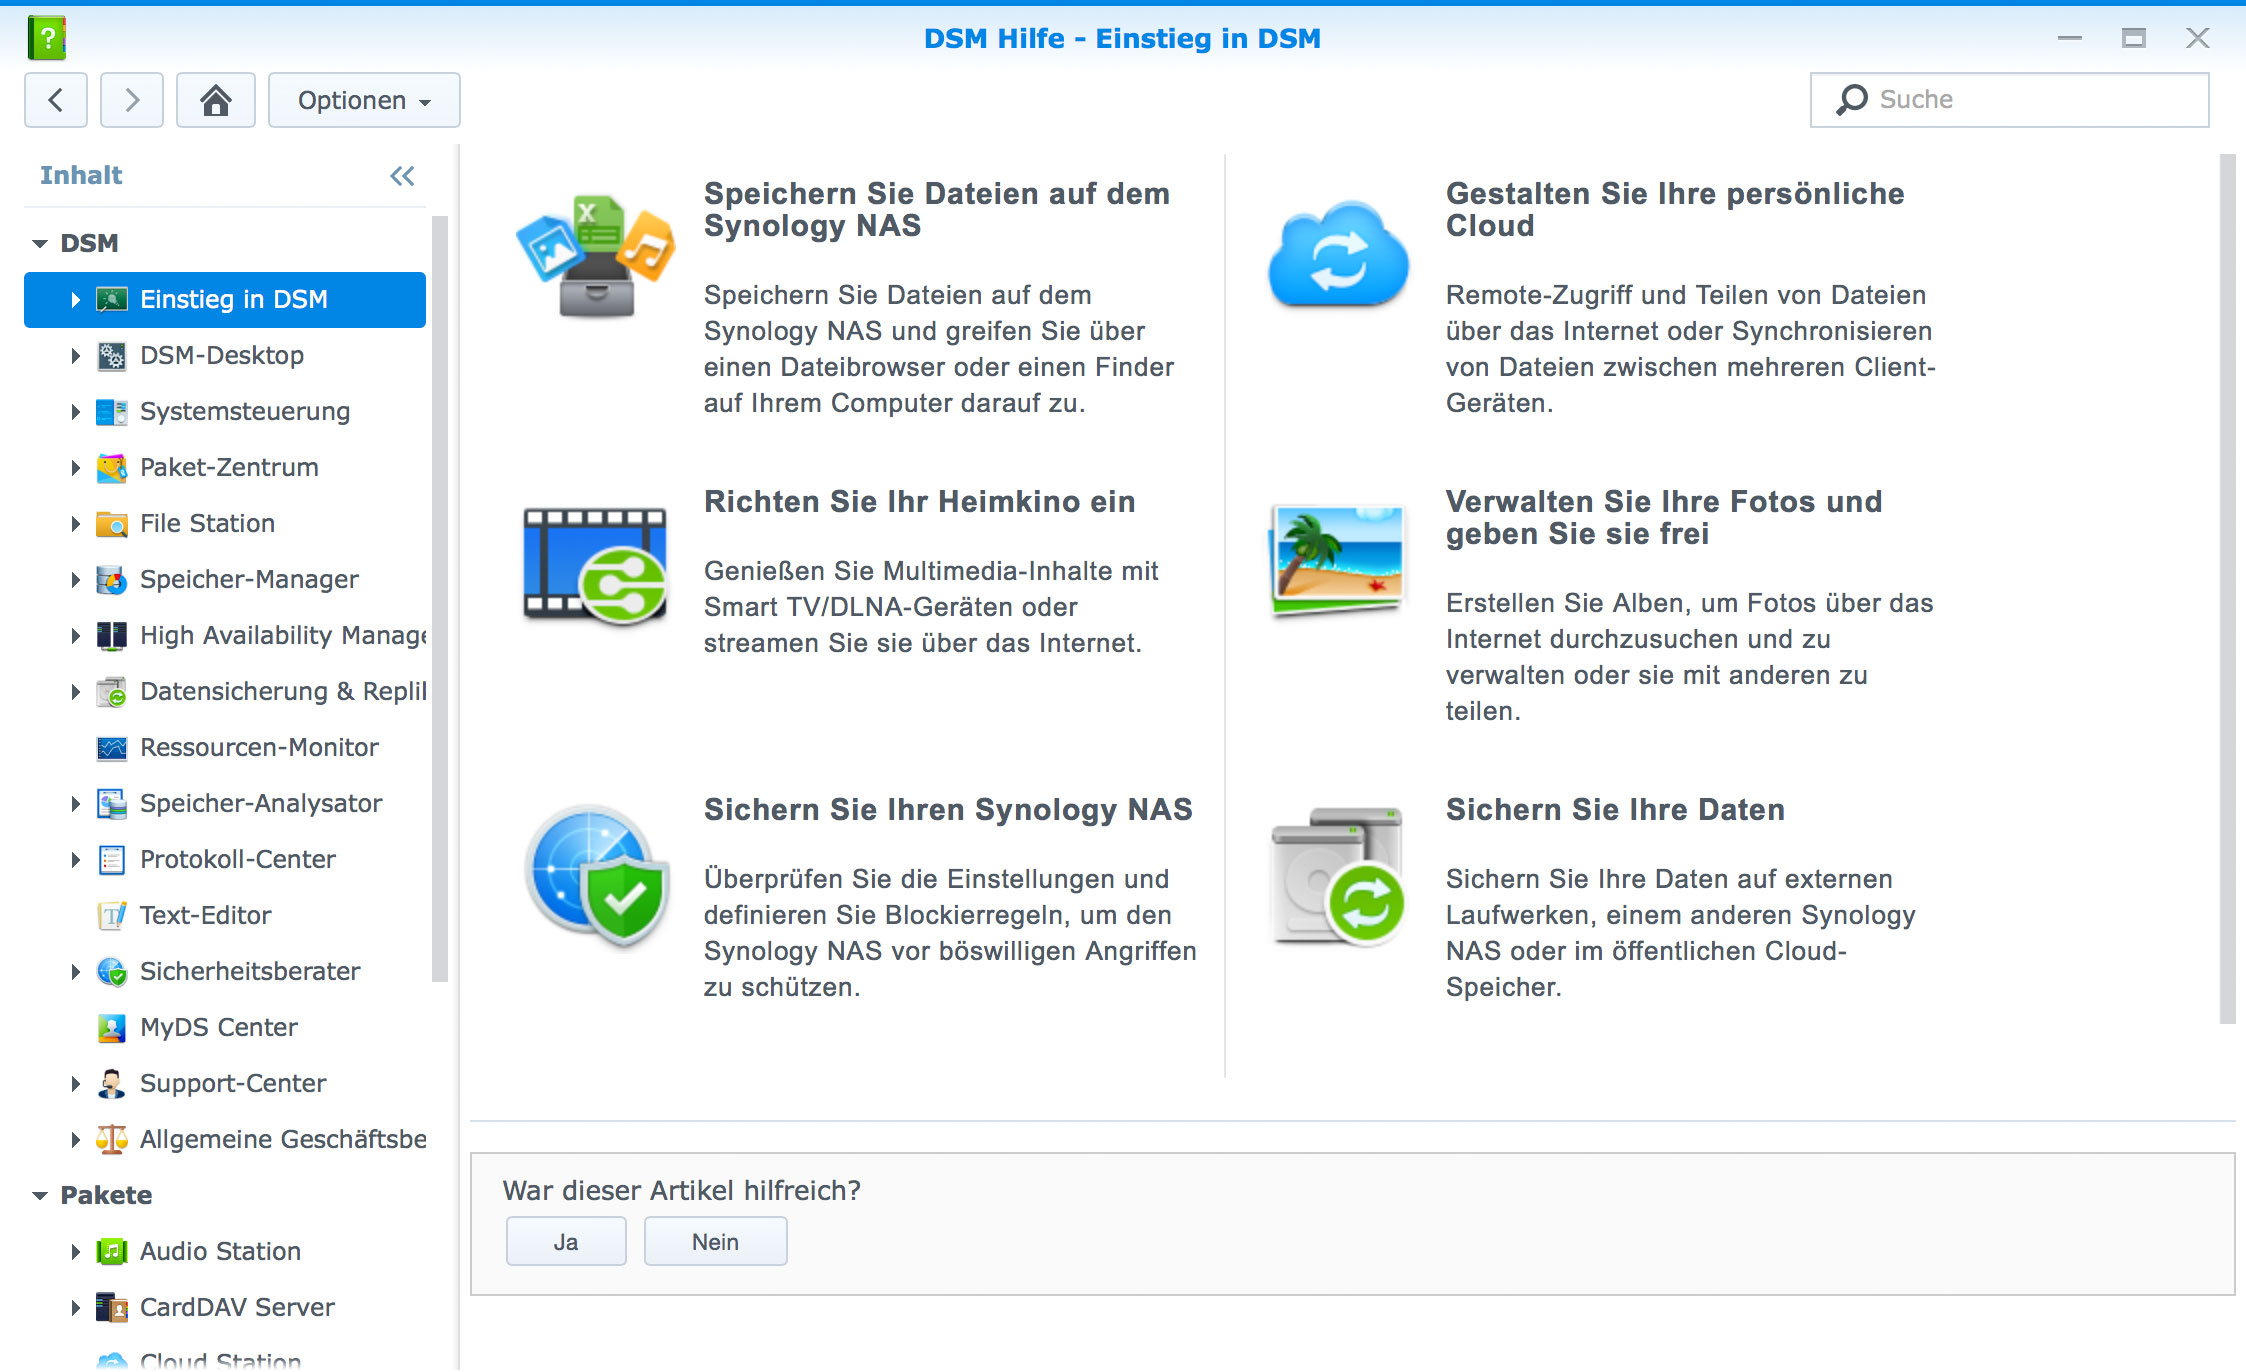Click the Ressourcen-Monitor icon
The image size is (2246, 1372).
tap(112, 747)
